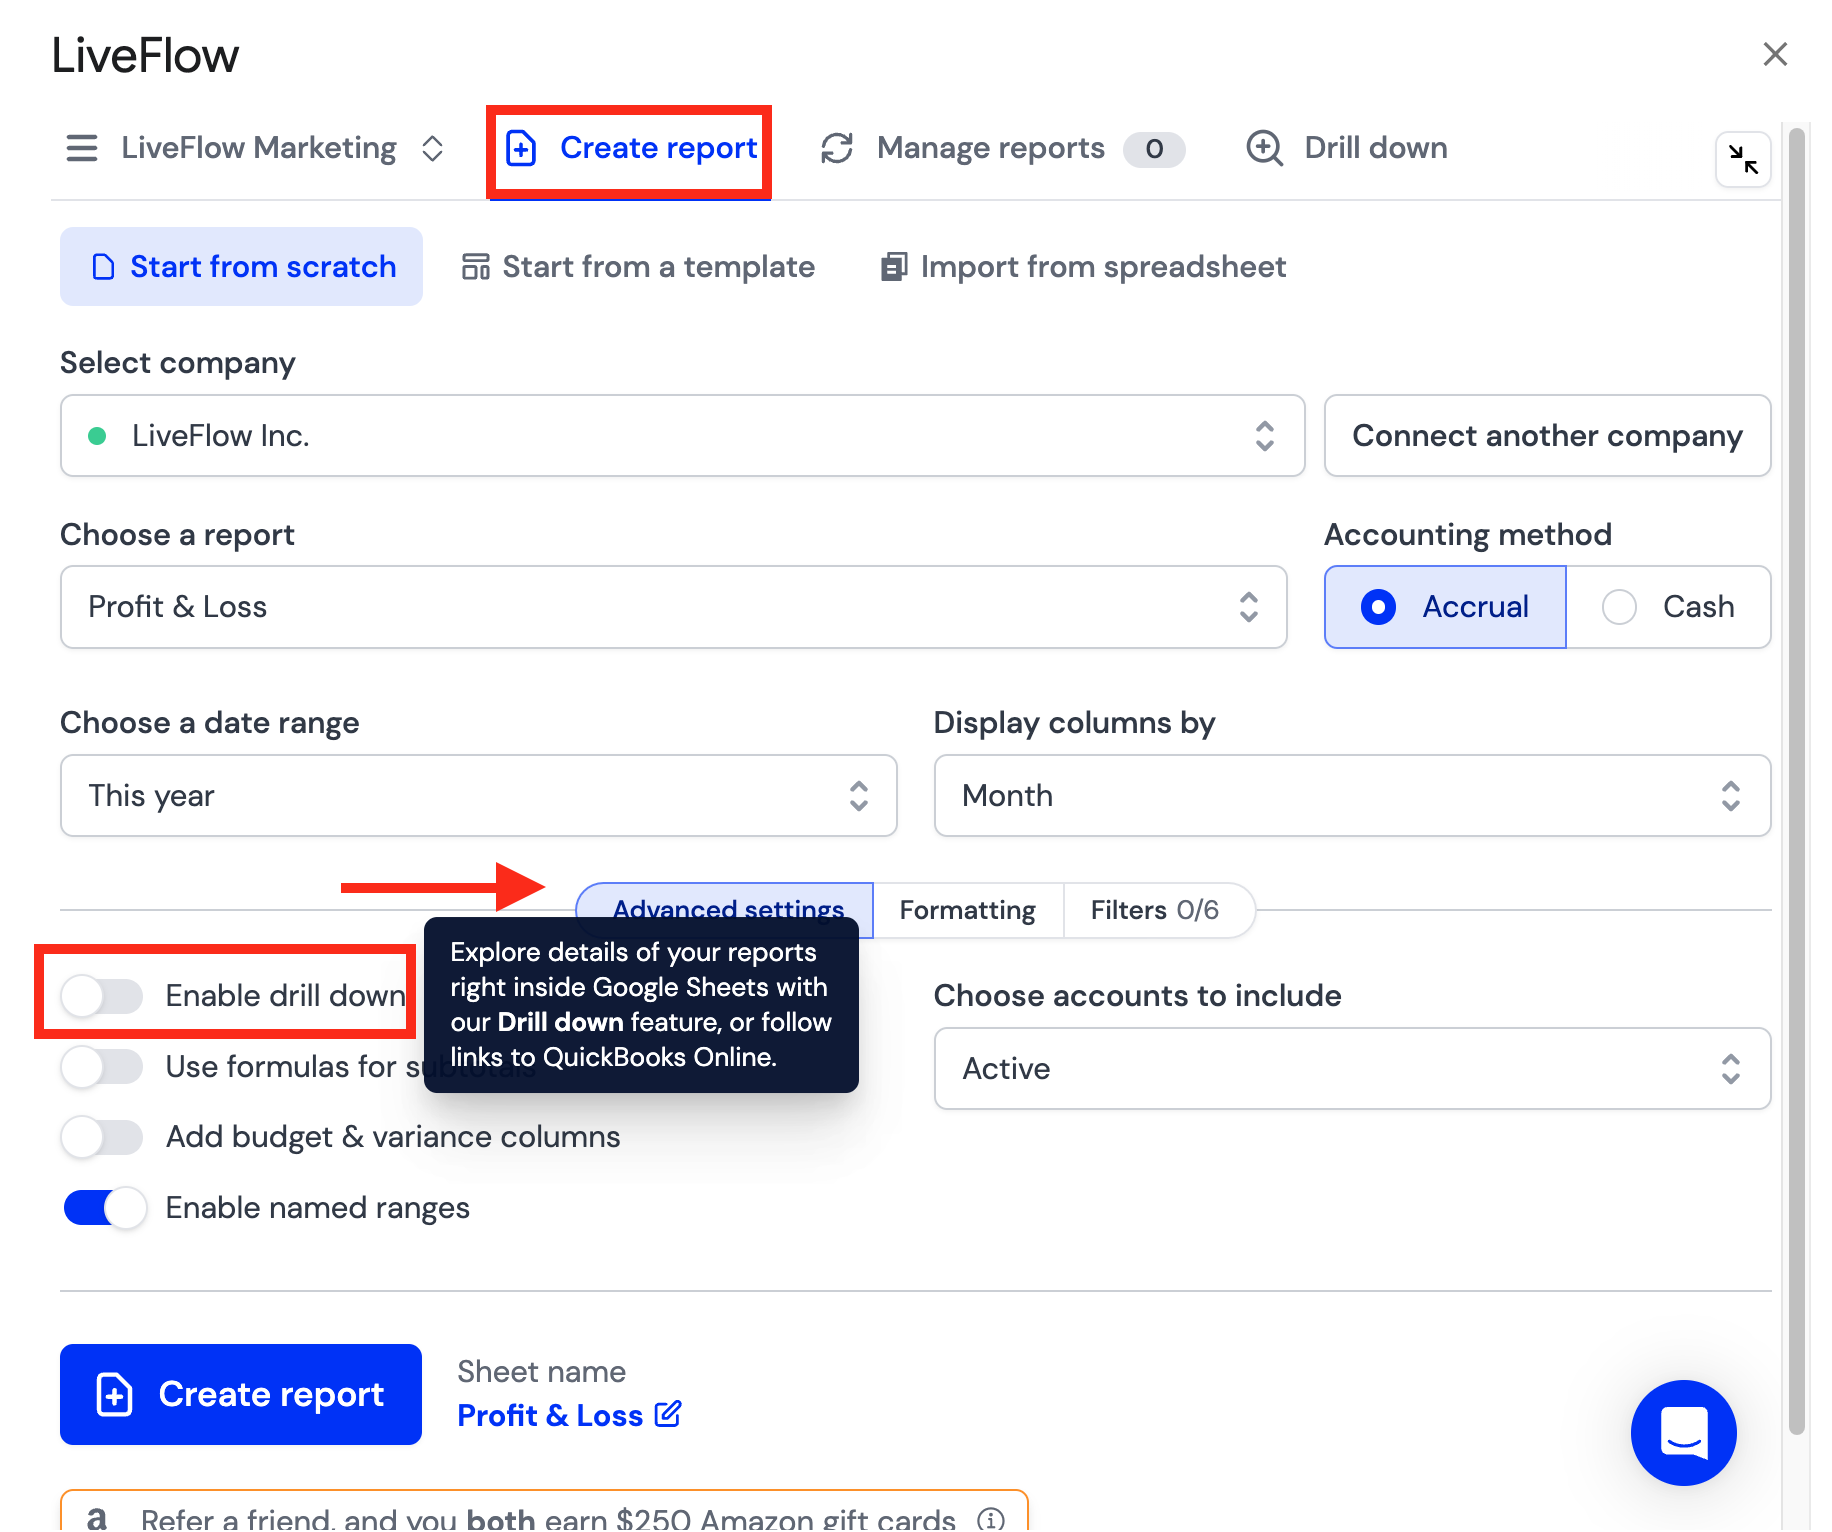Expand the date range dropdown
This screenshot has width=1832, height=1532.
tap(479, 796)
